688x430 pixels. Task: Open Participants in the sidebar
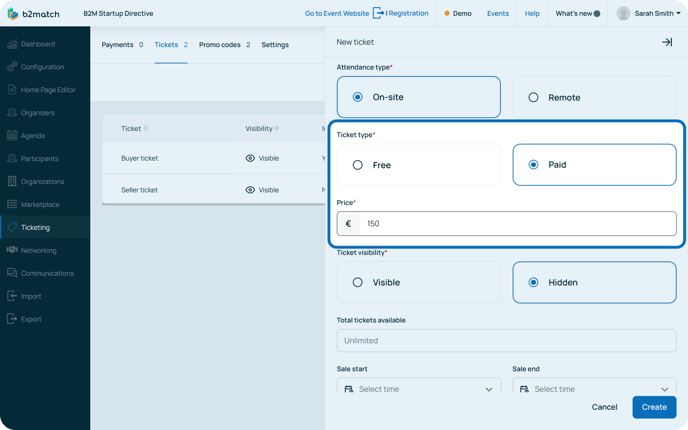click(x=45, y=158)
